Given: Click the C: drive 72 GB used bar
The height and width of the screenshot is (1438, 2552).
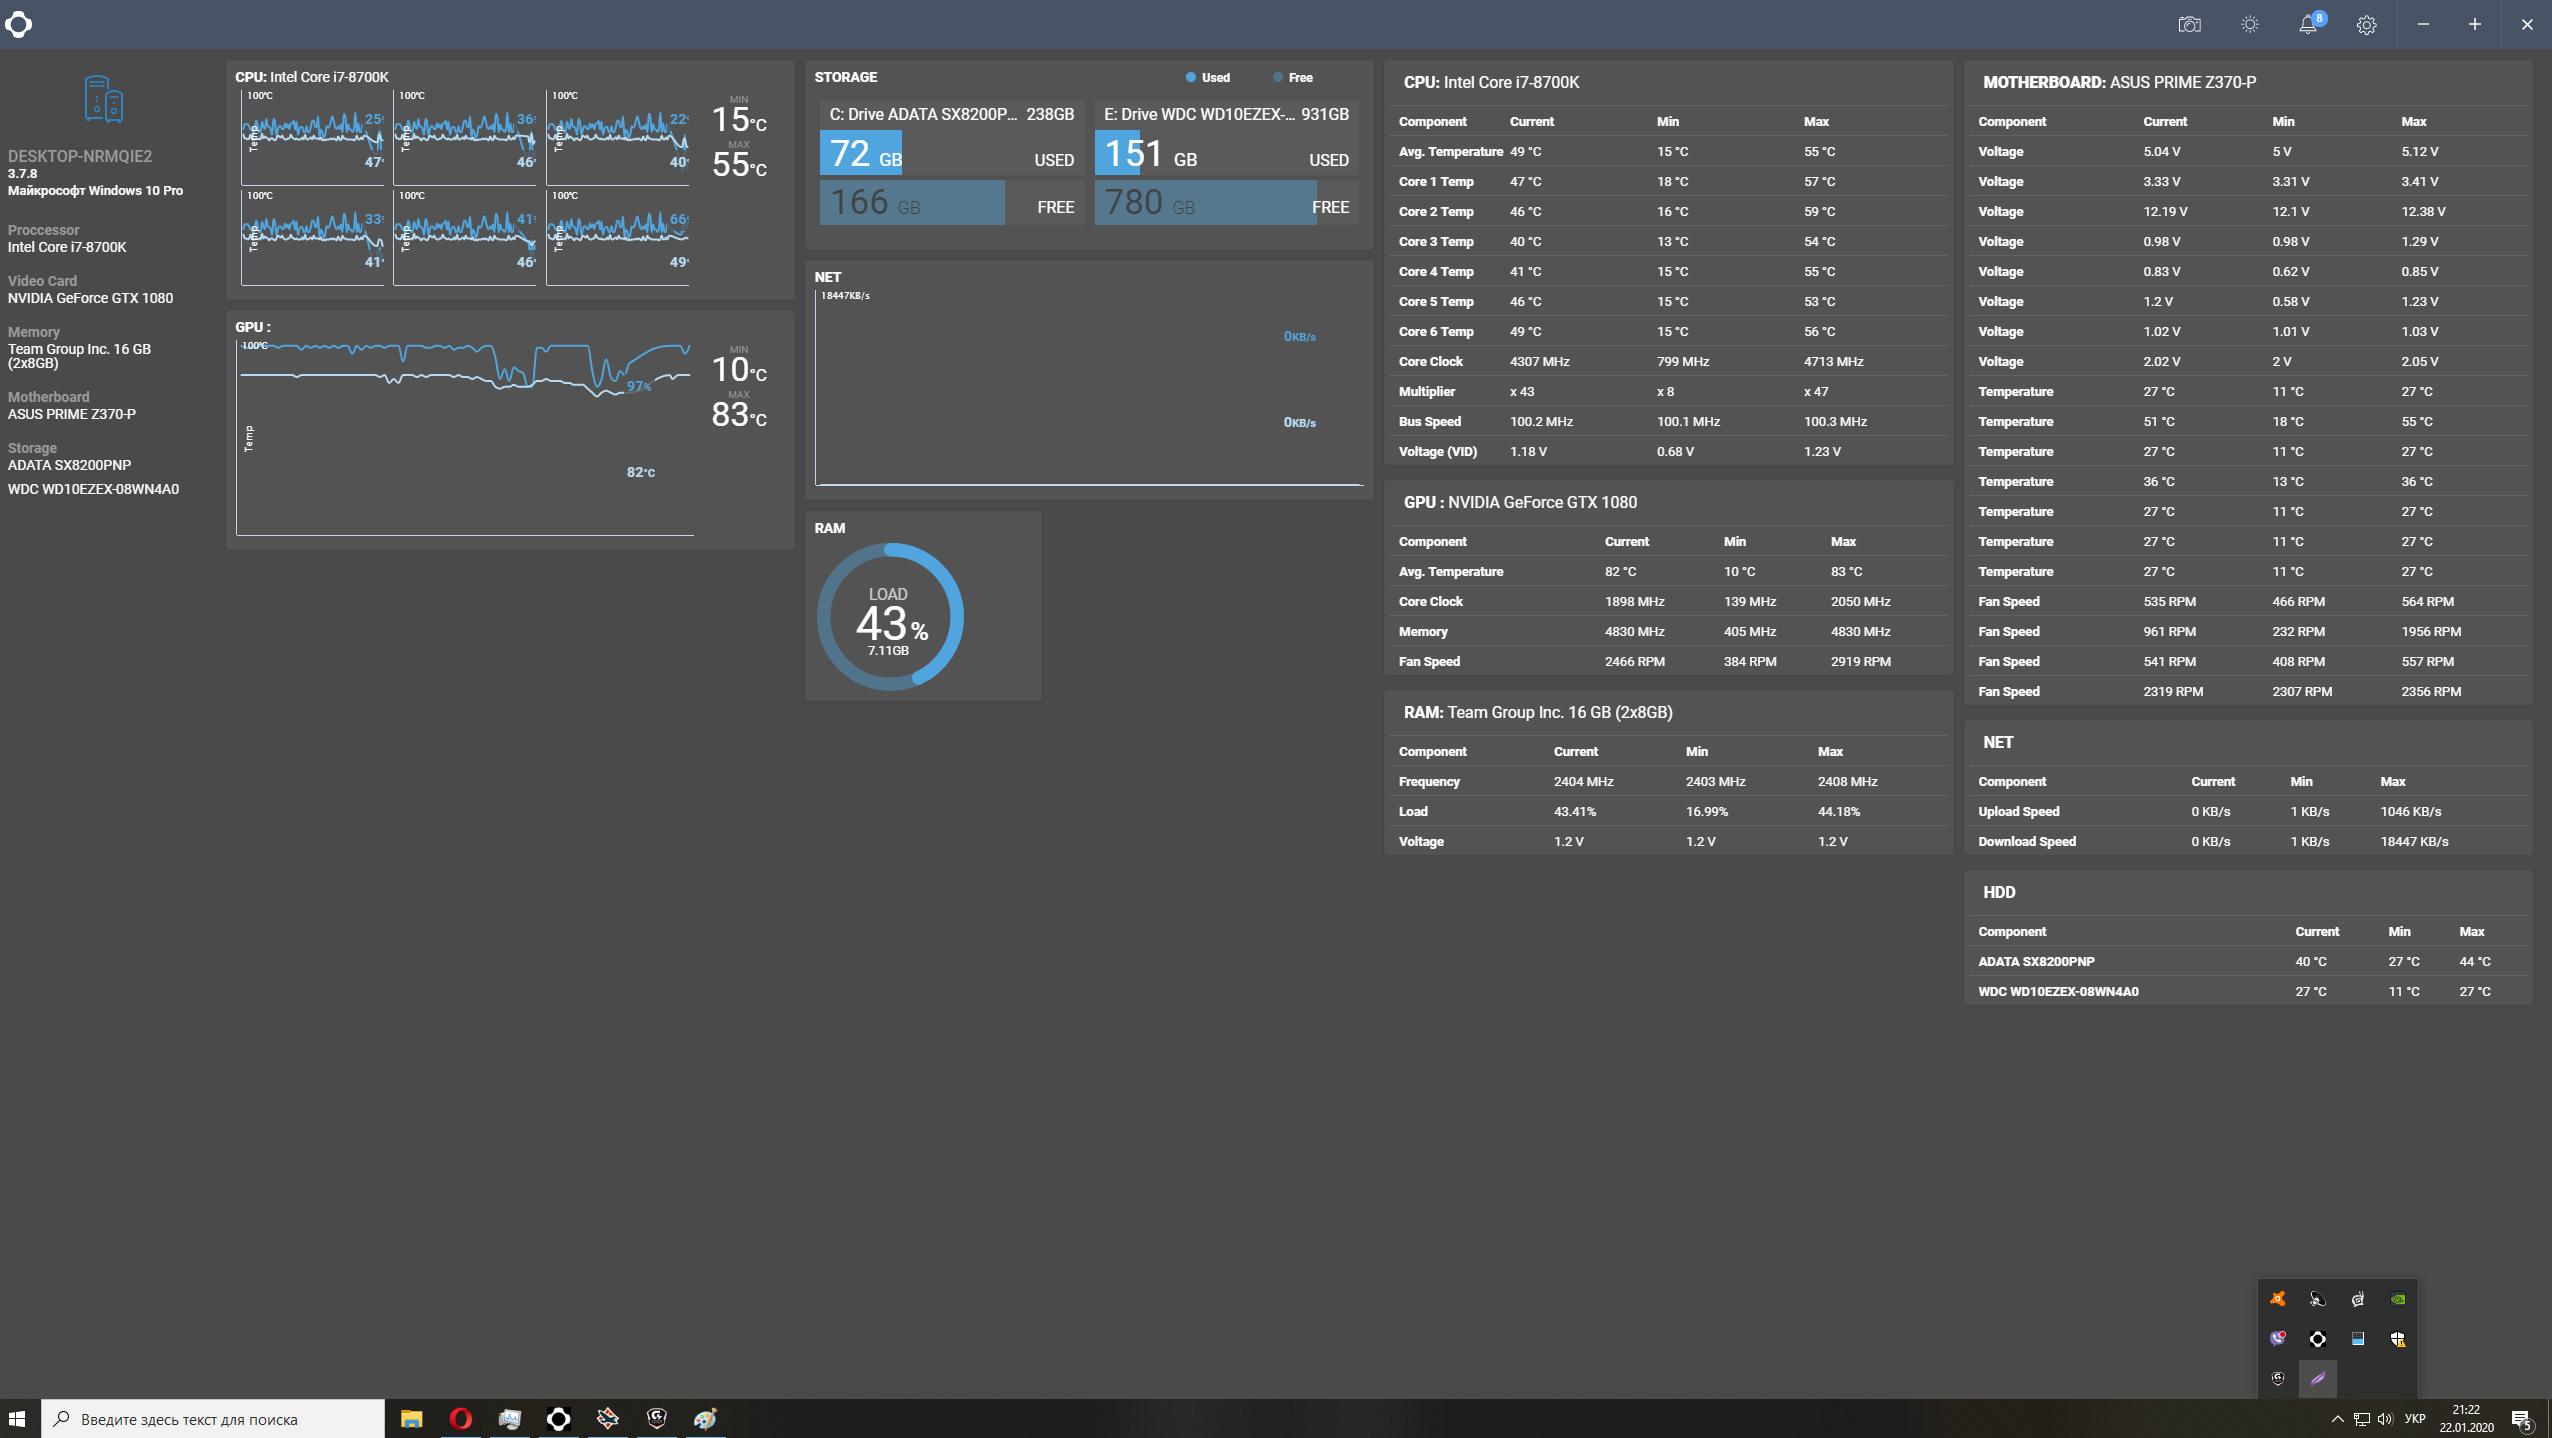Looking at the screenshot, I should click(x=861, y=153).
